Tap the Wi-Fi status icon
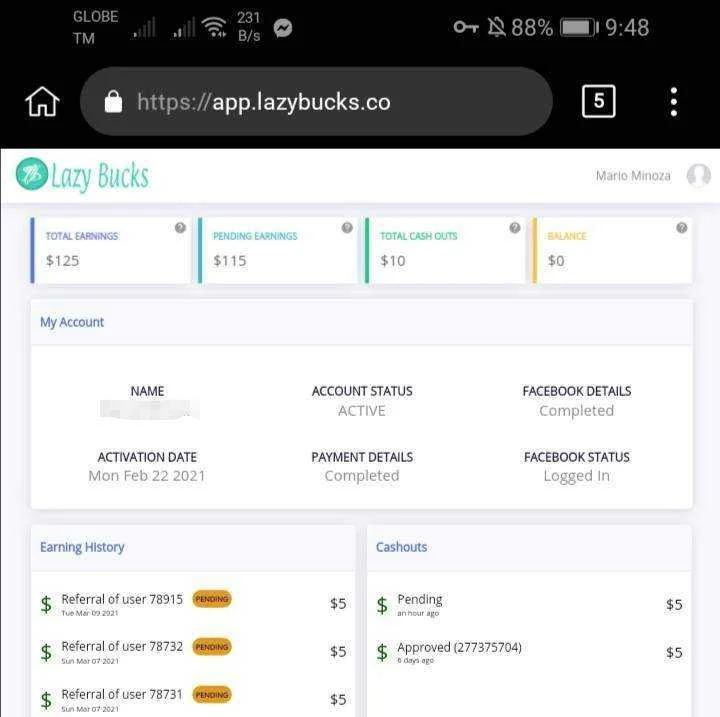 pos(215,27)
